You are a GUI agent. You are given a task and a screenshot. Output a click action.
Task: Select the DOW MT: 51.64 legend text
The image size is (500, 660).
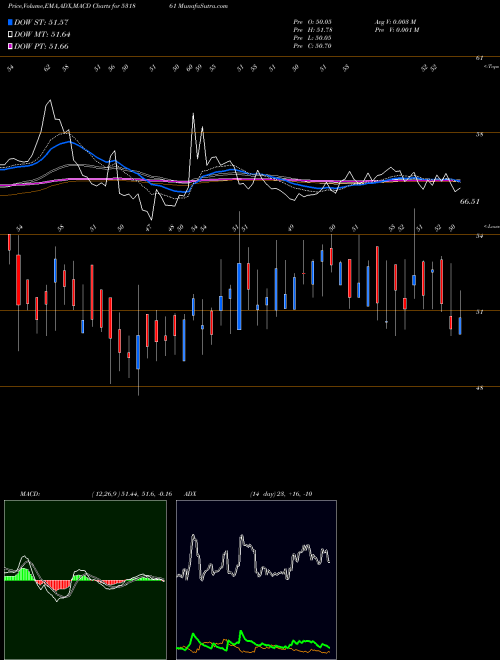pos(42,35)
